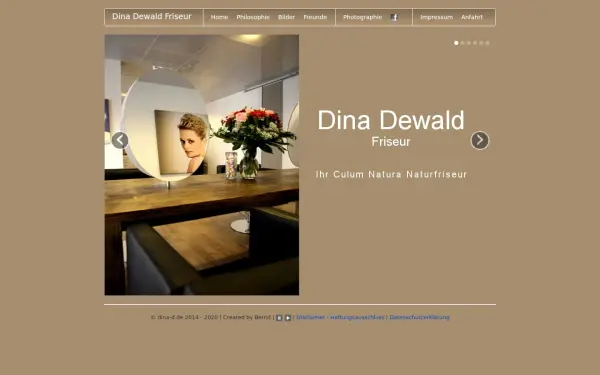Open the Datenschutzerklärung link
The height and width of the screenshot is (375, 600).
[x=419, y=317]
